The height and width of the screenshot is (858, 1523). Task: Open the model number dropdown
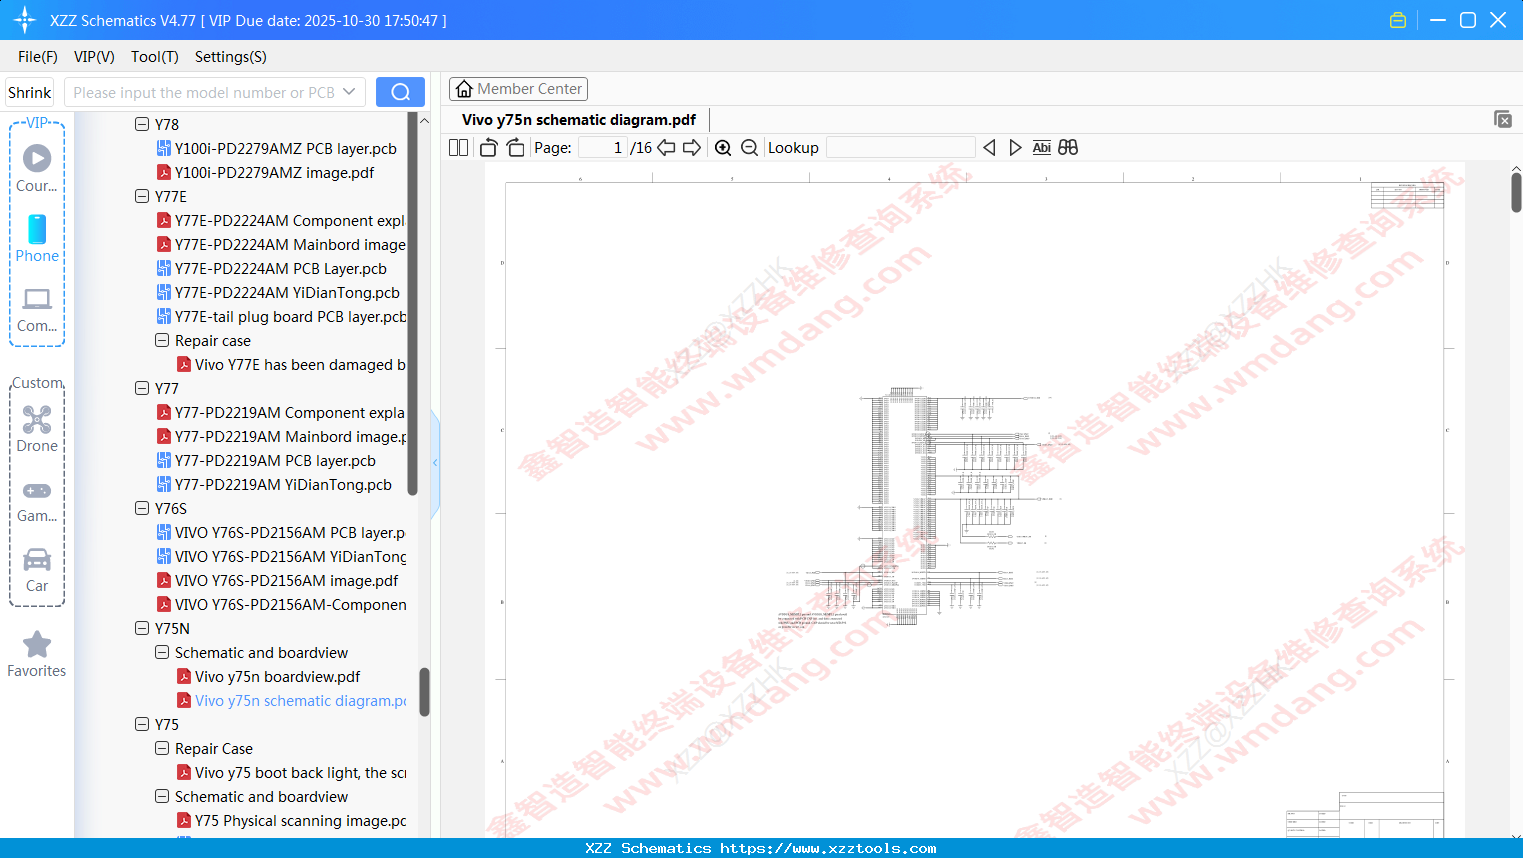(x=349, y=92)
